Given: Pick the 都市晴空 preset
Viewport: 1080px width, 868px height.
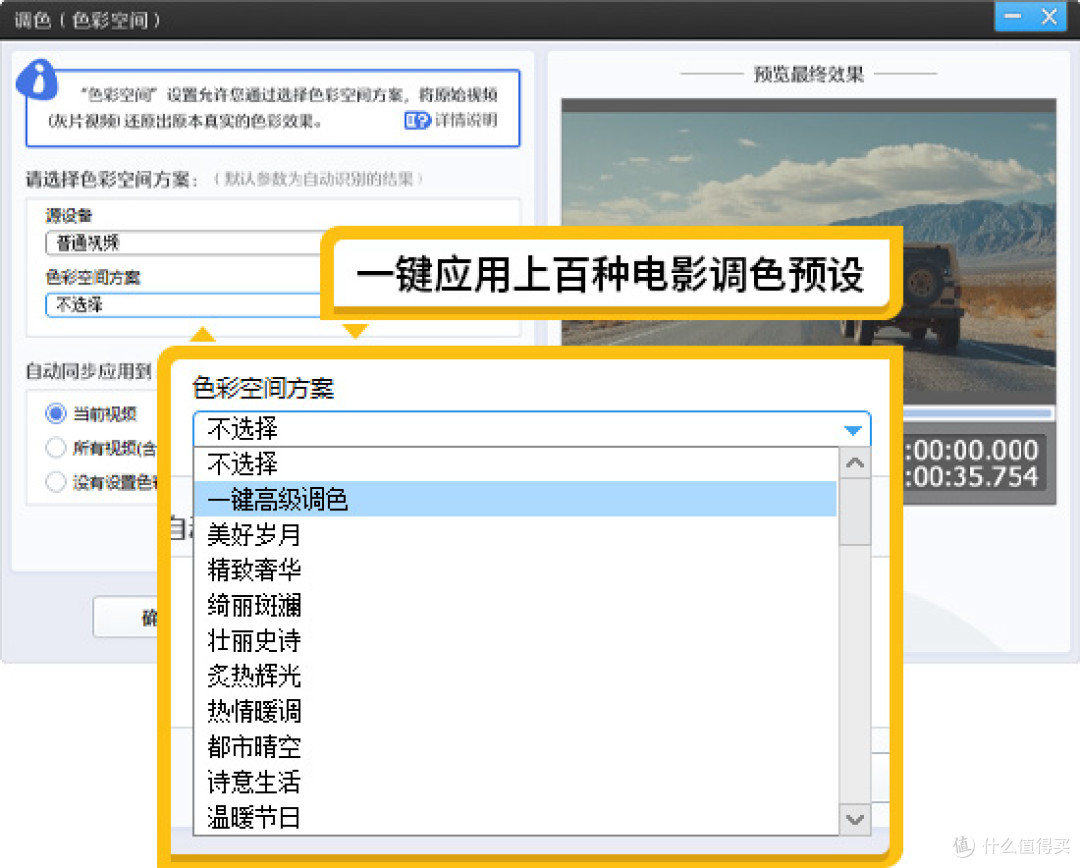Looking at the screenshot, I should (515, 747).
